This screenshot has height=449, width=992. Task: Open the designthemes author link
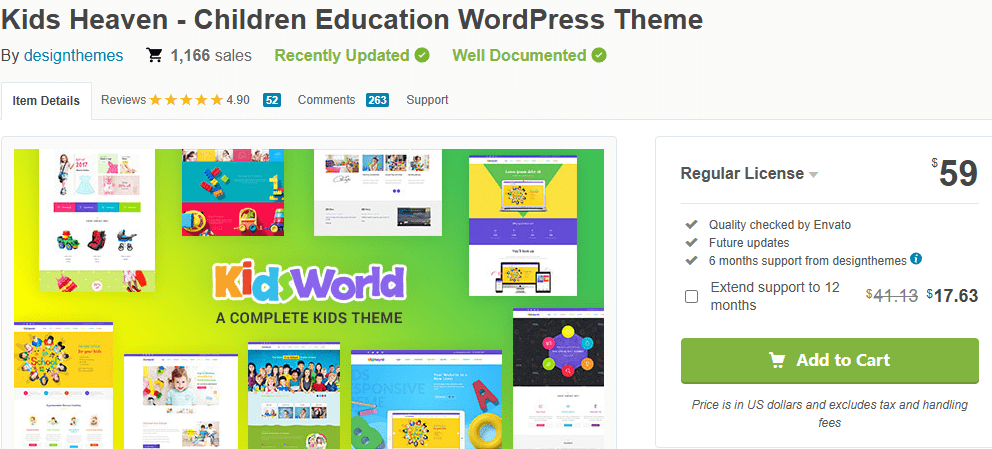tap(73, 56)
